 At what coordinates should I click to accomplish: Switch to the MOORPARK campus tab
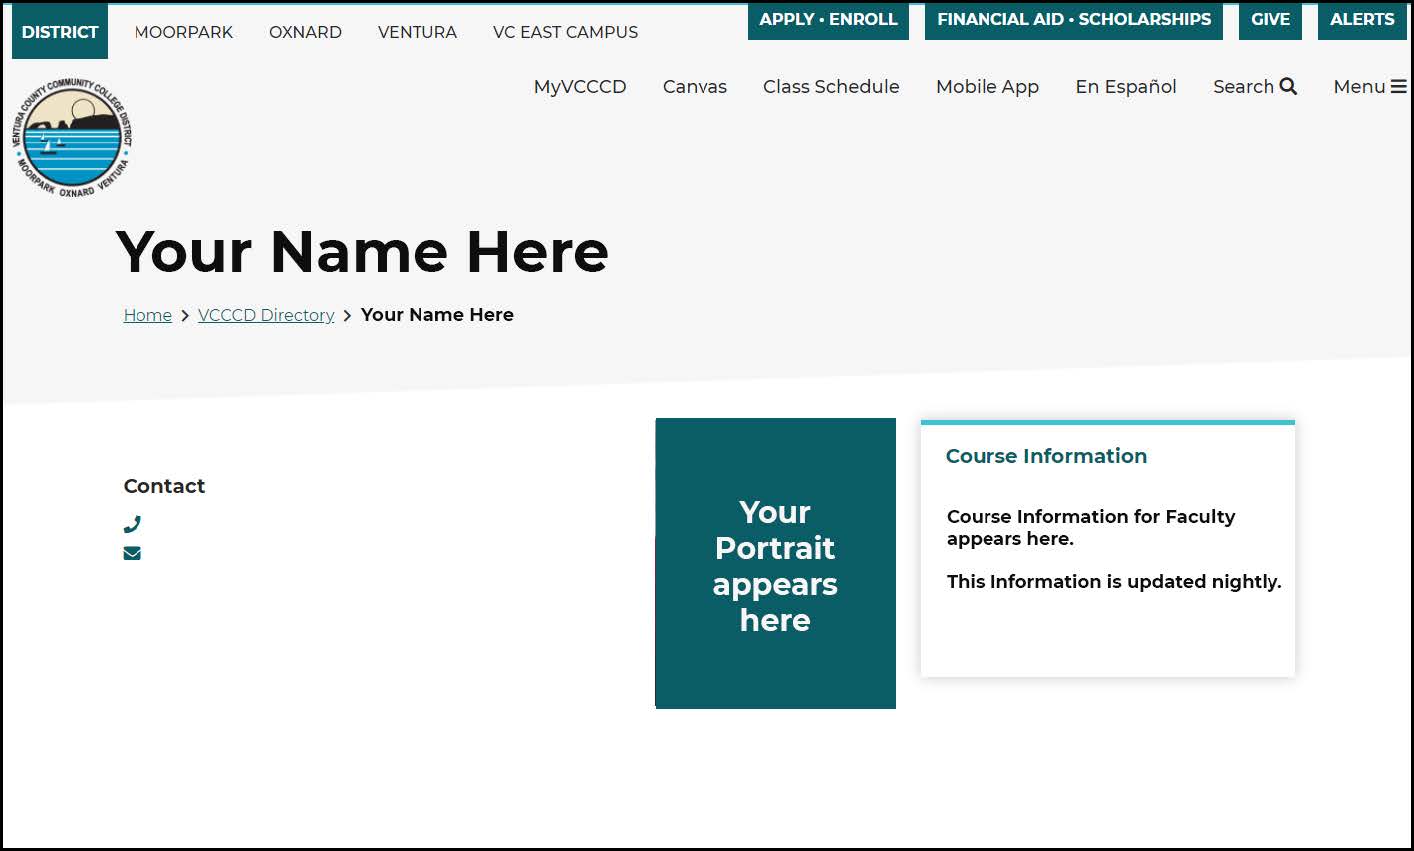(183, 32)
